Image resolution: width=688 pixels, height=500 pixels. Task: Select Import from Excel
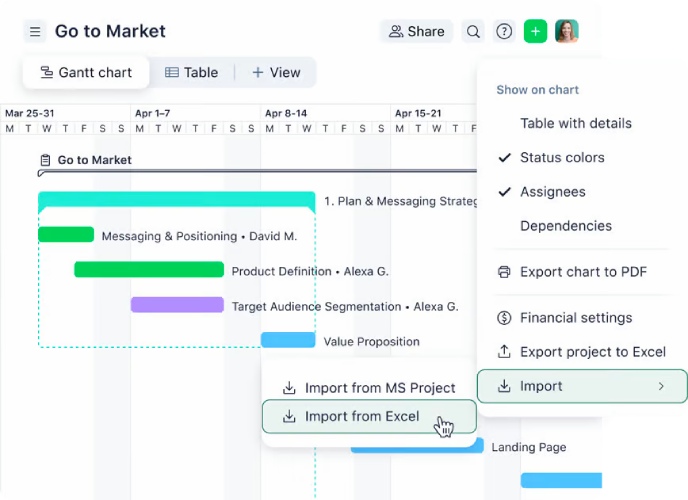[369, 416]
